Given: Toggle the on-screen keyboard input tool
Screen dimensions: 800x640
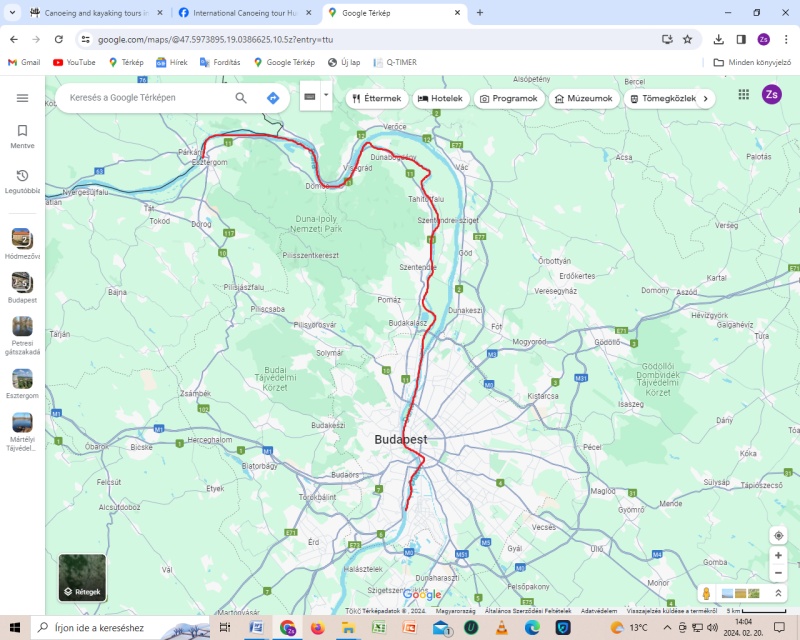Looking at the screenshot, I should (310, 96).
